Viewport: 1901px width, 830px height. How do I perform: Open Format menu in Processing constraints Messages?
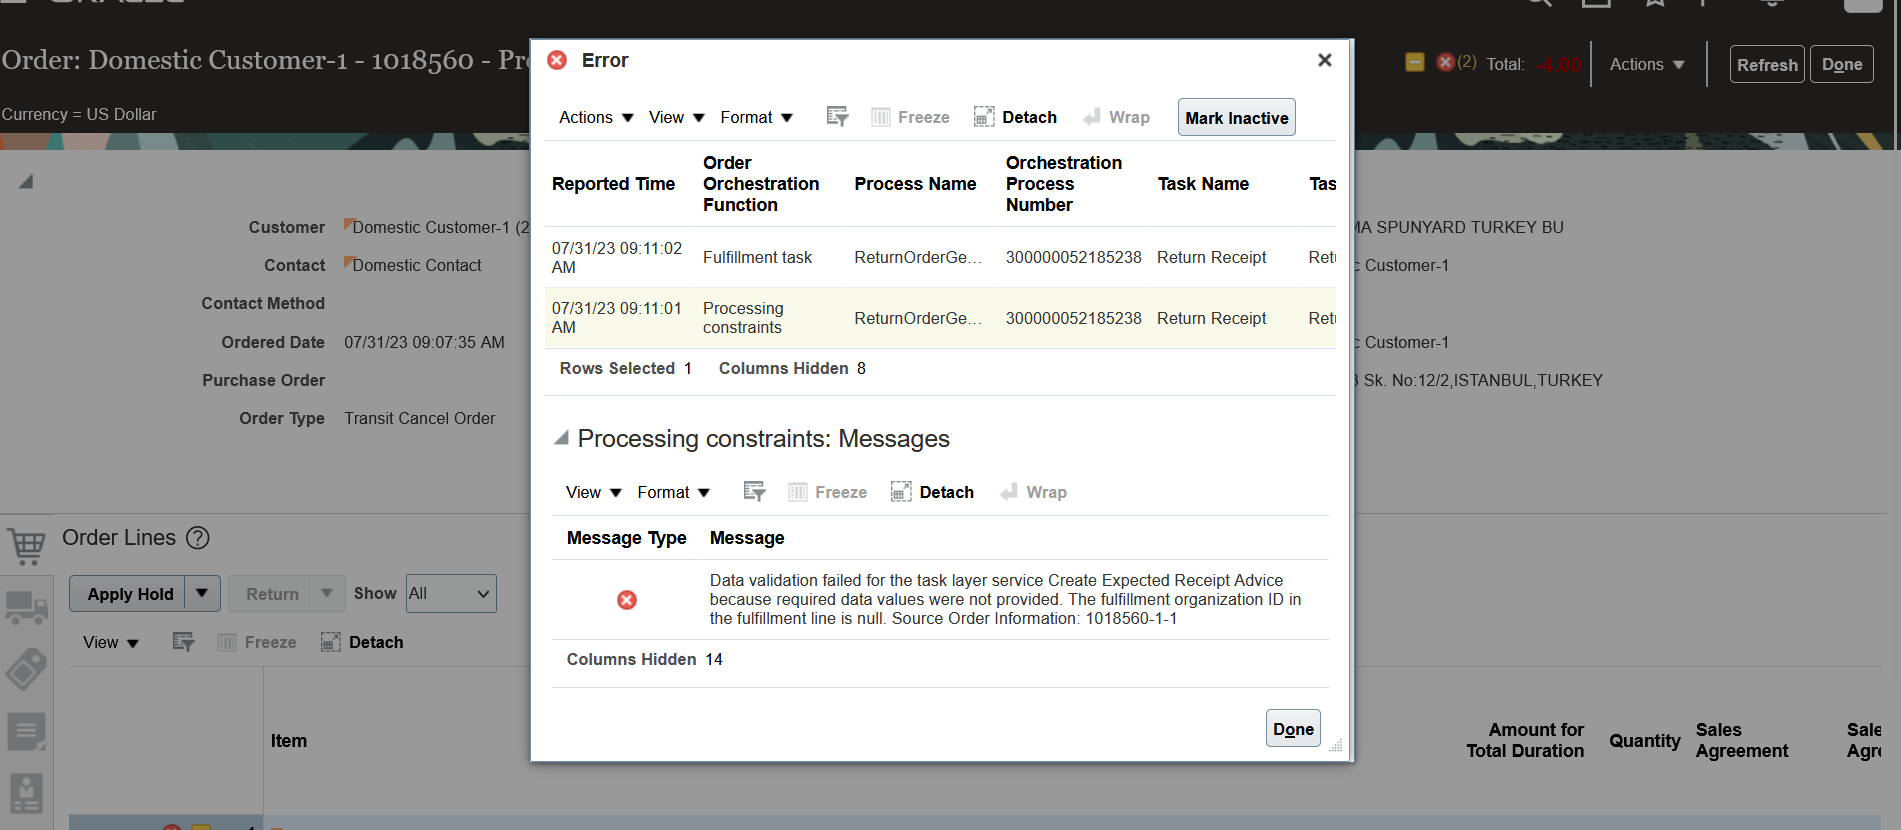click(x=674, y=492)
